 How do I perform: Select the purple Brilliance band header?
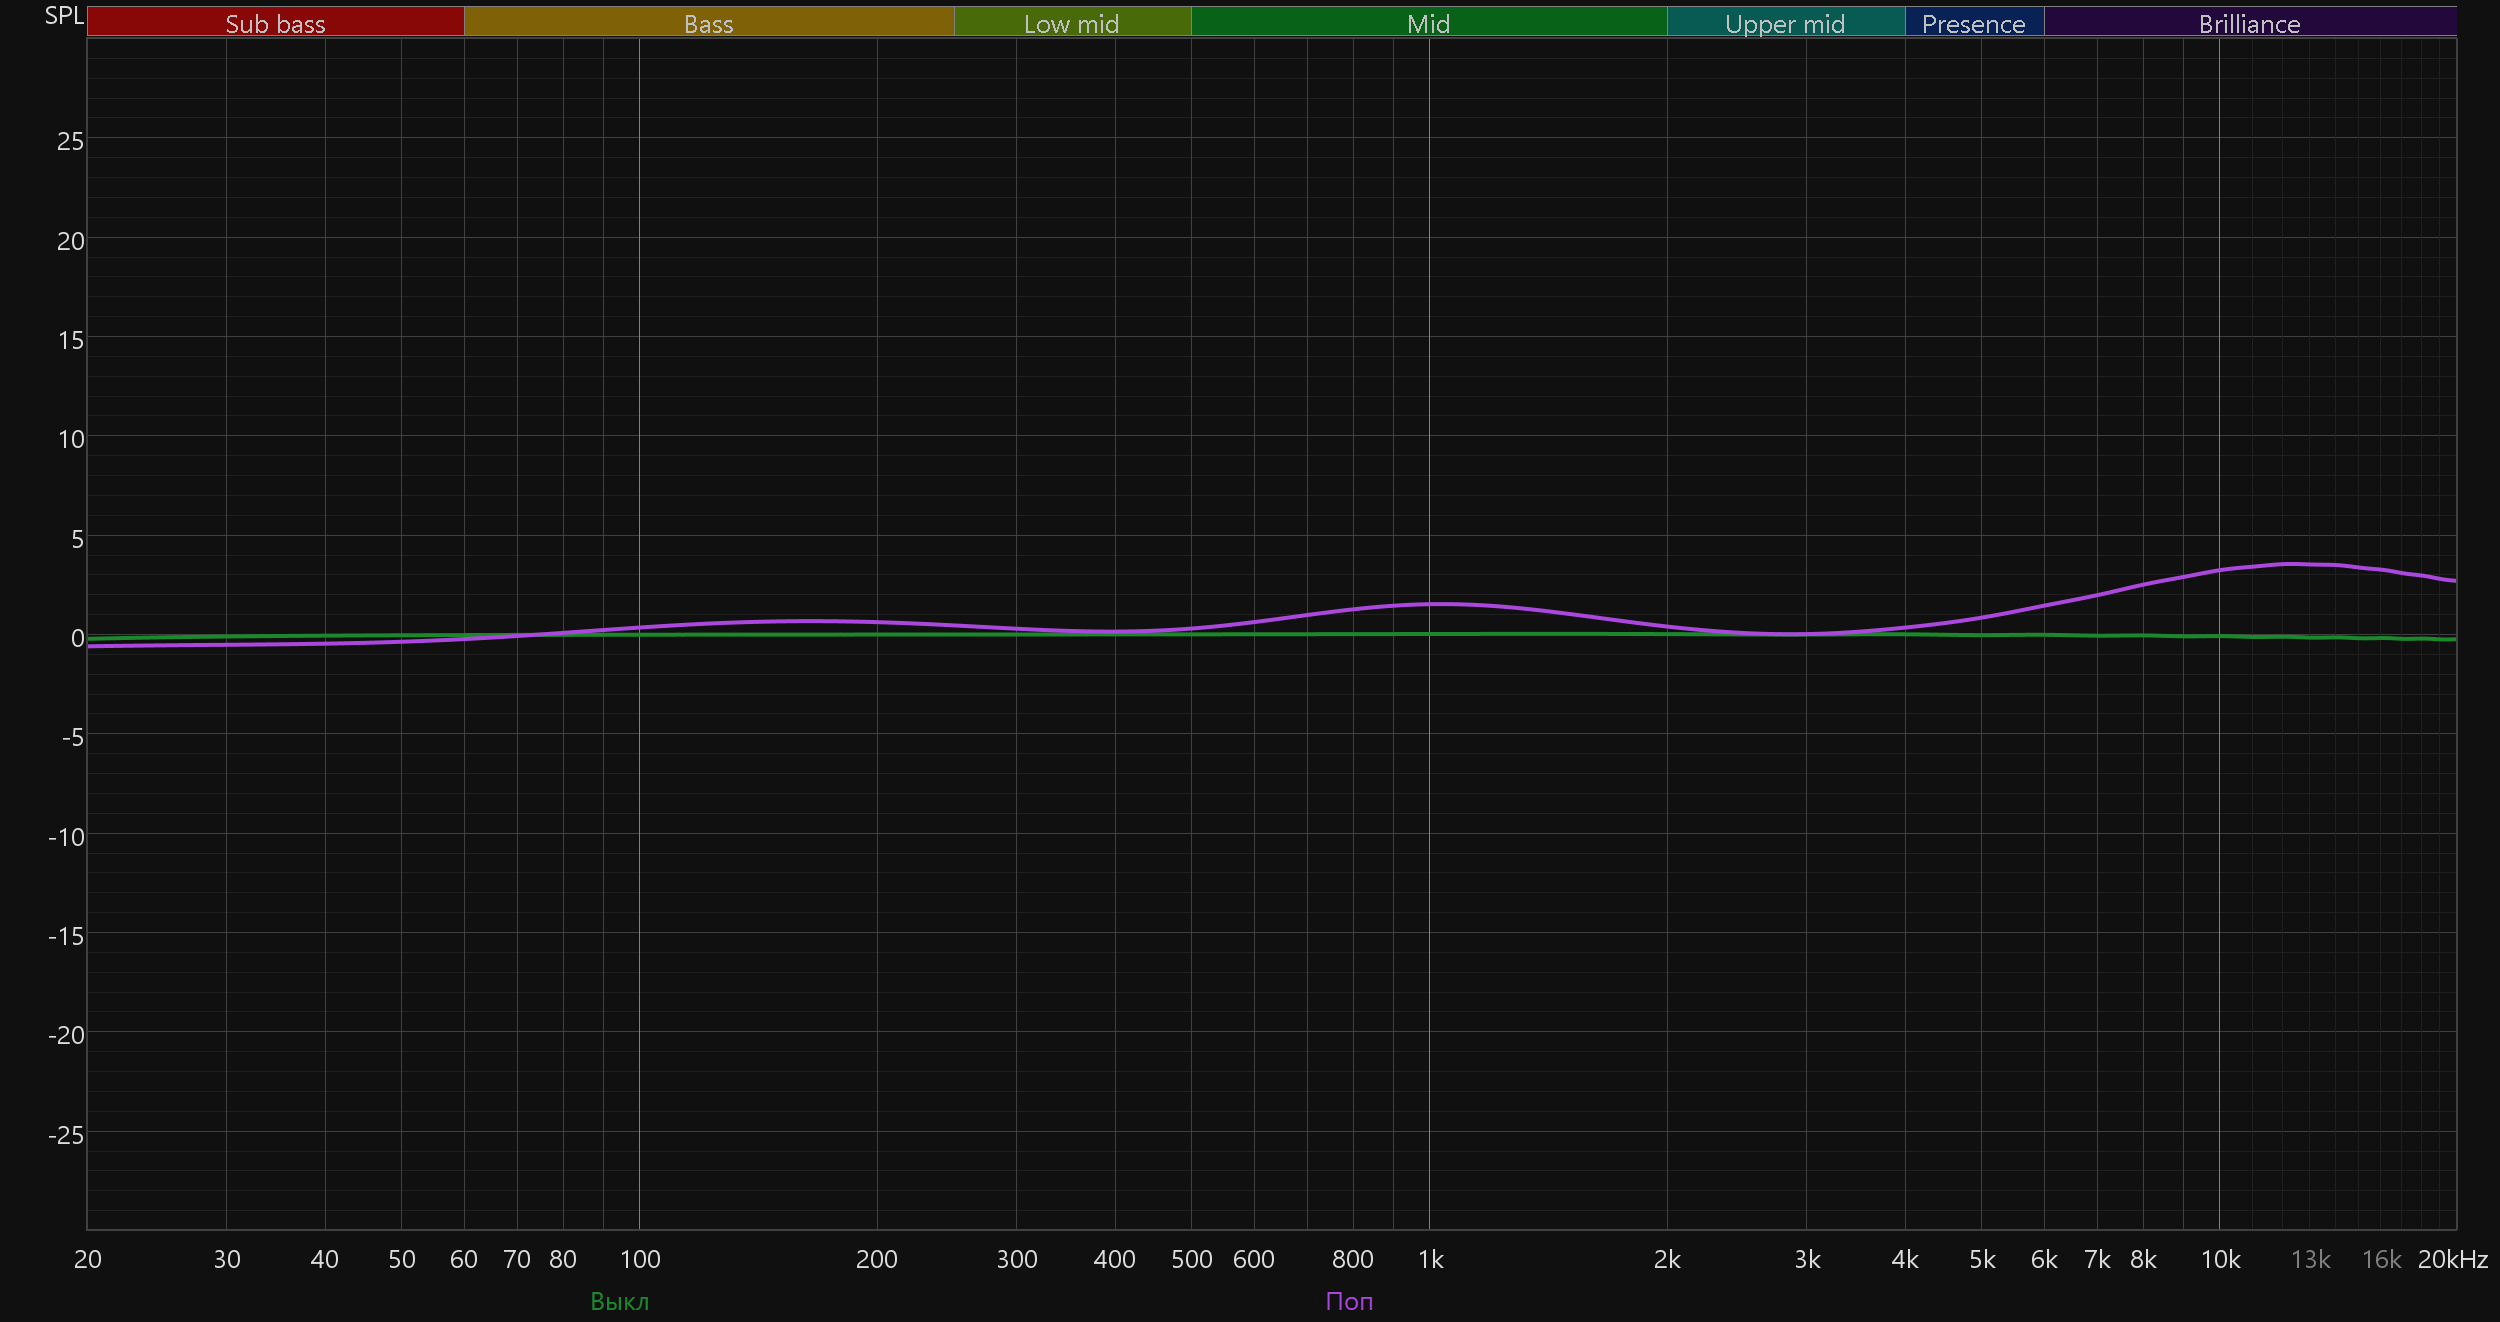coord(2249,23)
